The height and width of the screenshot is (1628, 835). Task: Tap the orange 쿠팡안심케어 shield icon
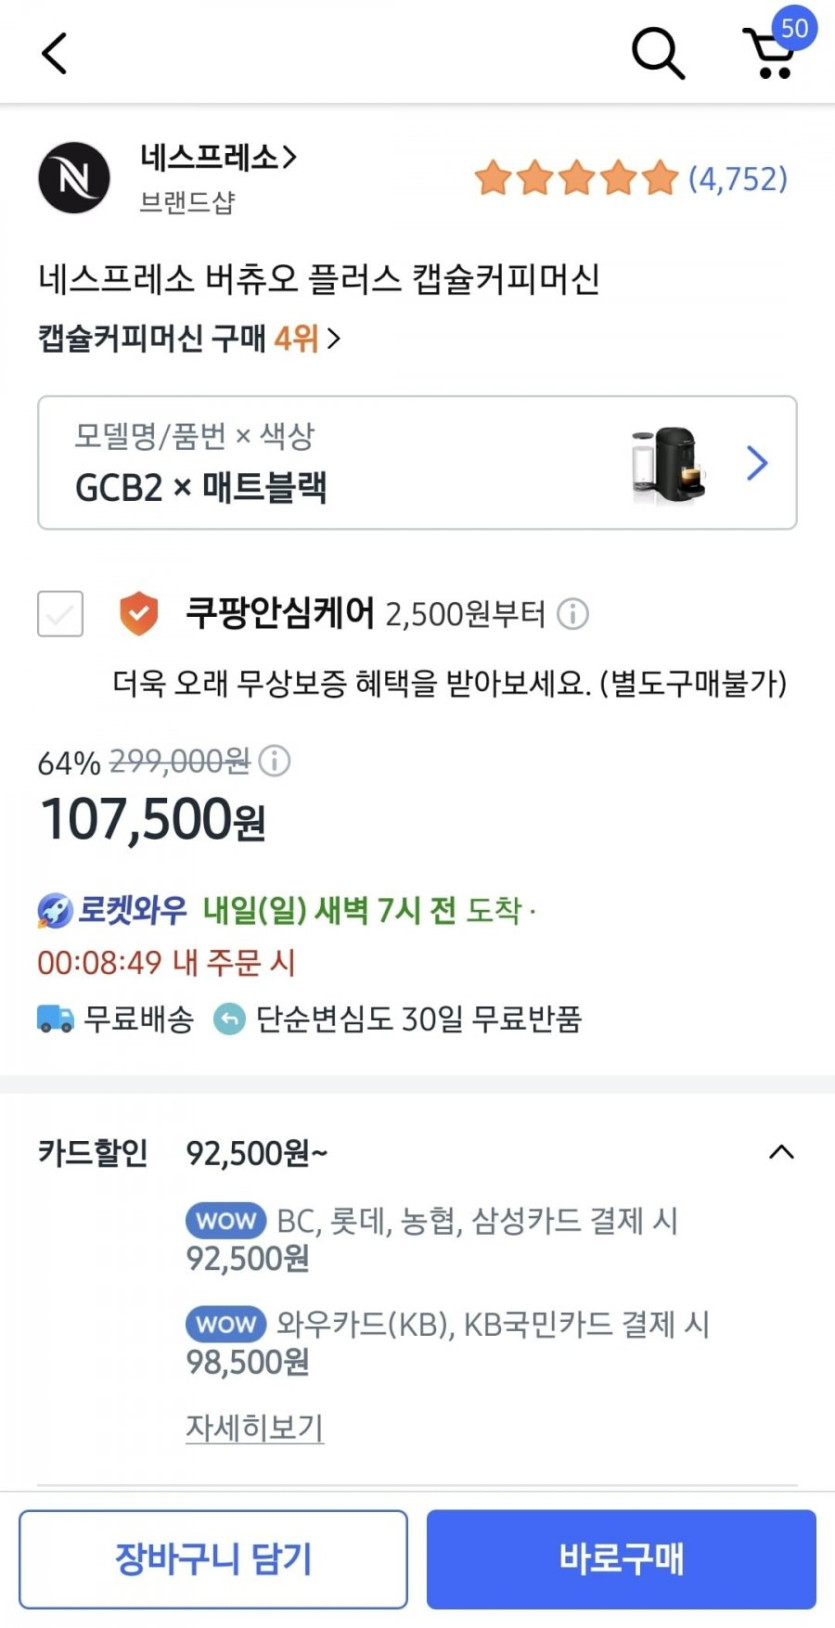(138, 613)
